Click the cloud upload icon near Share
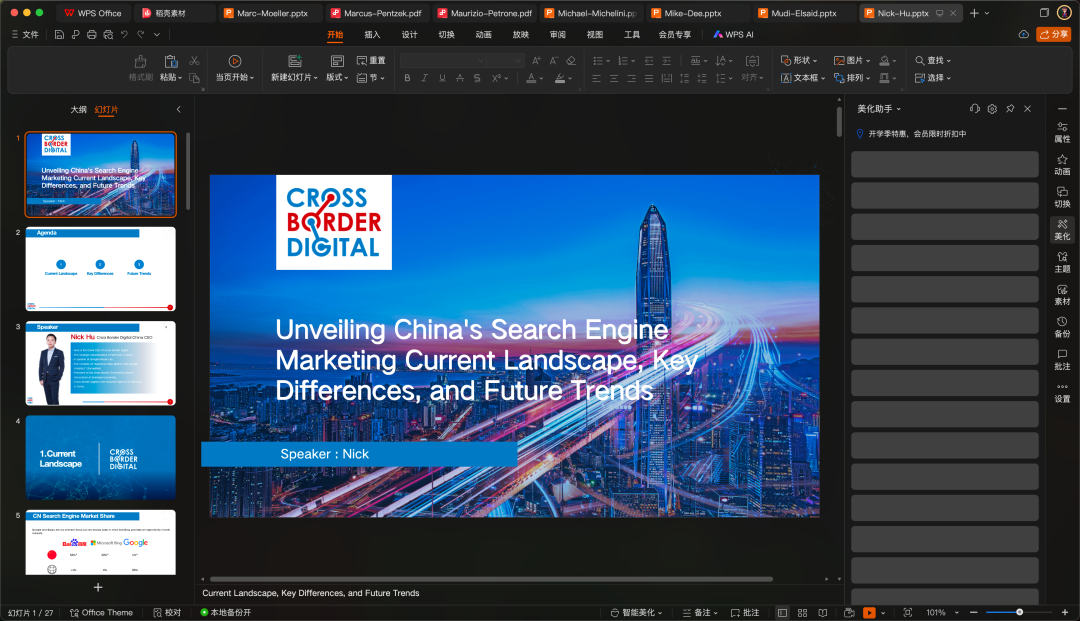 tap(1024, 34)
